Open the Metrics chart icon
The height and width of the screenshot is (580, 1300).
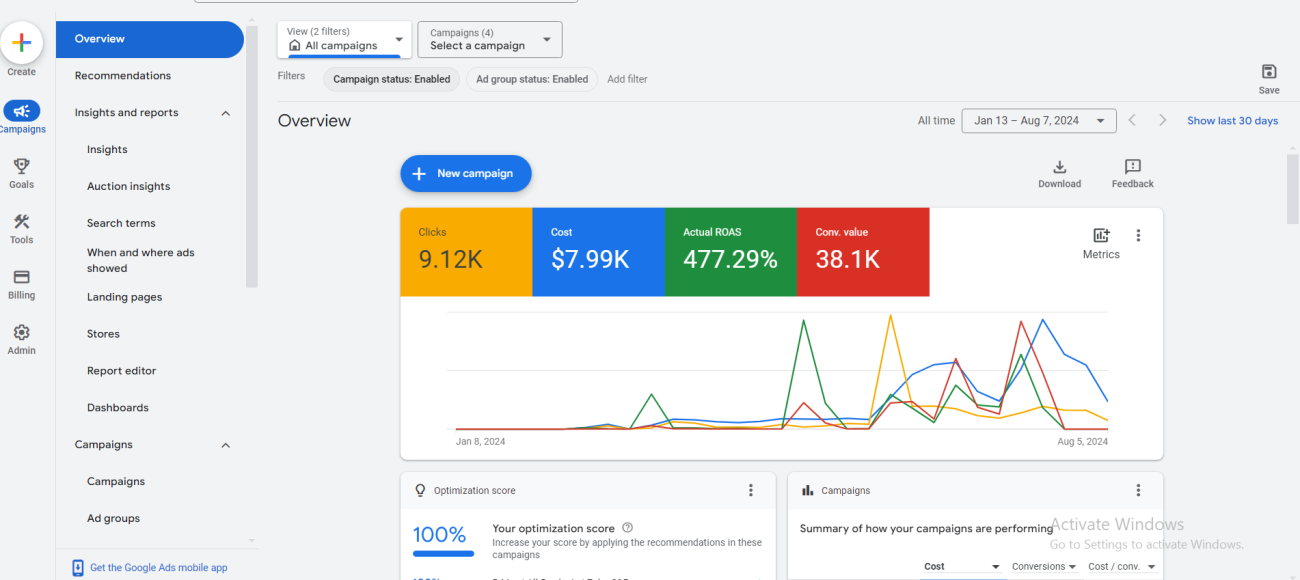[x=1101, y=236]
